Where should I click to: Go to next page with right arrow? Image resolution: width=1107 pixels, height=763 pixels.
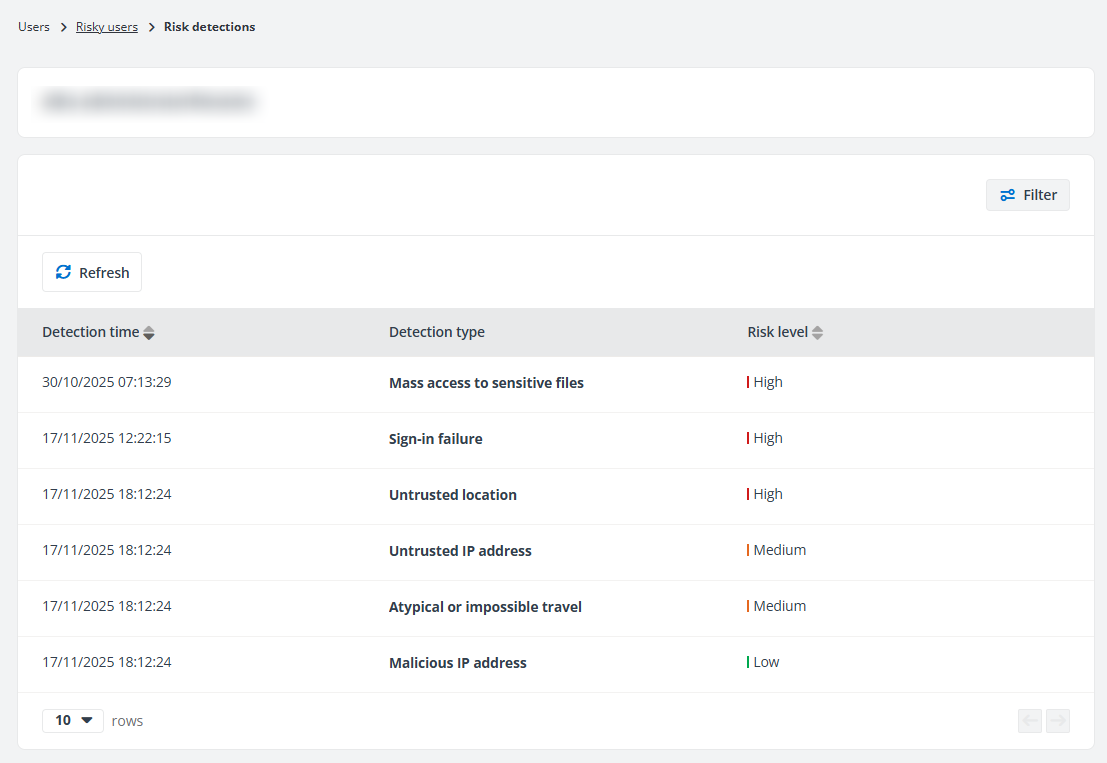coord(1058,720)
